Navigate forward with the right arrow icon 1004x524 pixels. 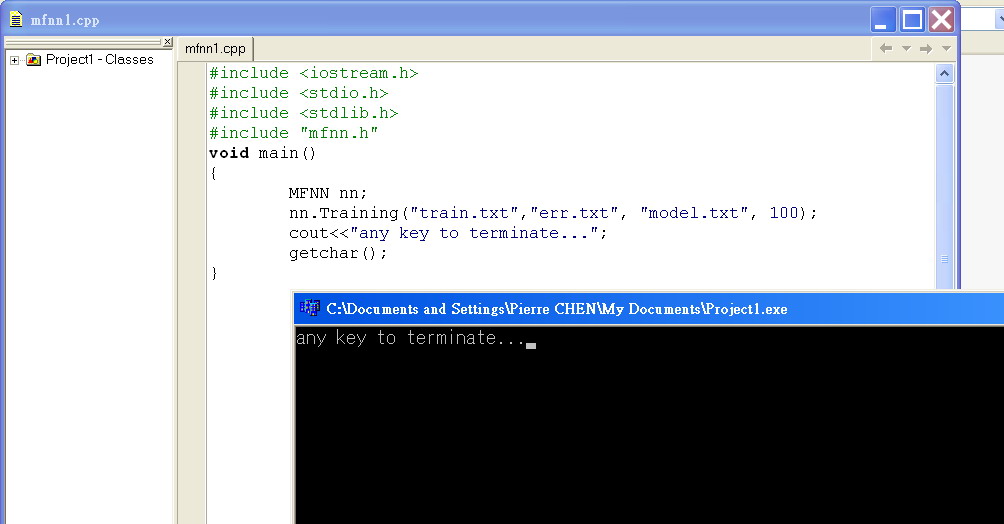click(926, 48)
